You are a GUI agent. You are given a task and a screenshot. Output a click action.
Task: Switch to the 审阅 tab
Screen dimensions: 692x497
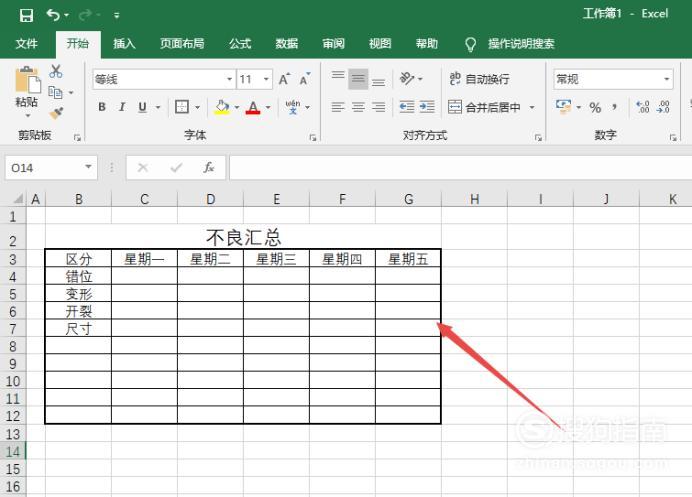(x=333, y=43)
